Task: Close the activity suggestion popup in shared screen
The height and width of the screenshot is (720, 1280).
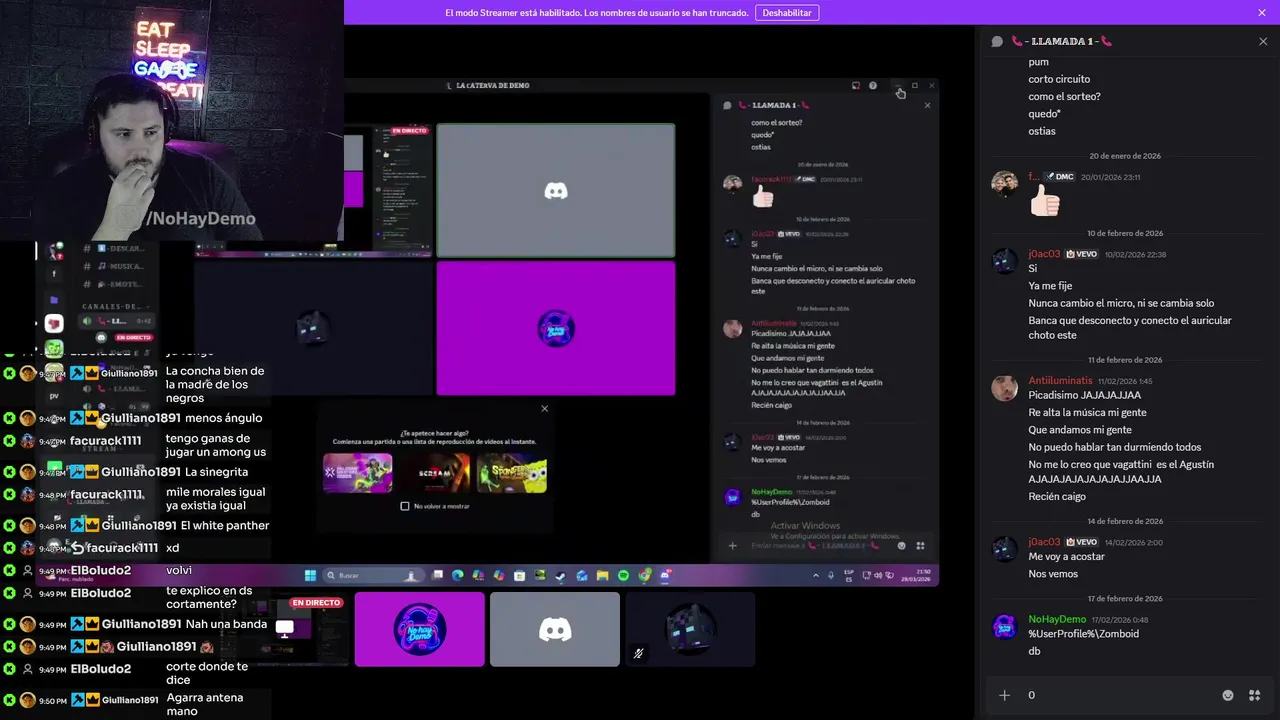Action: click(x=544, y=408)
